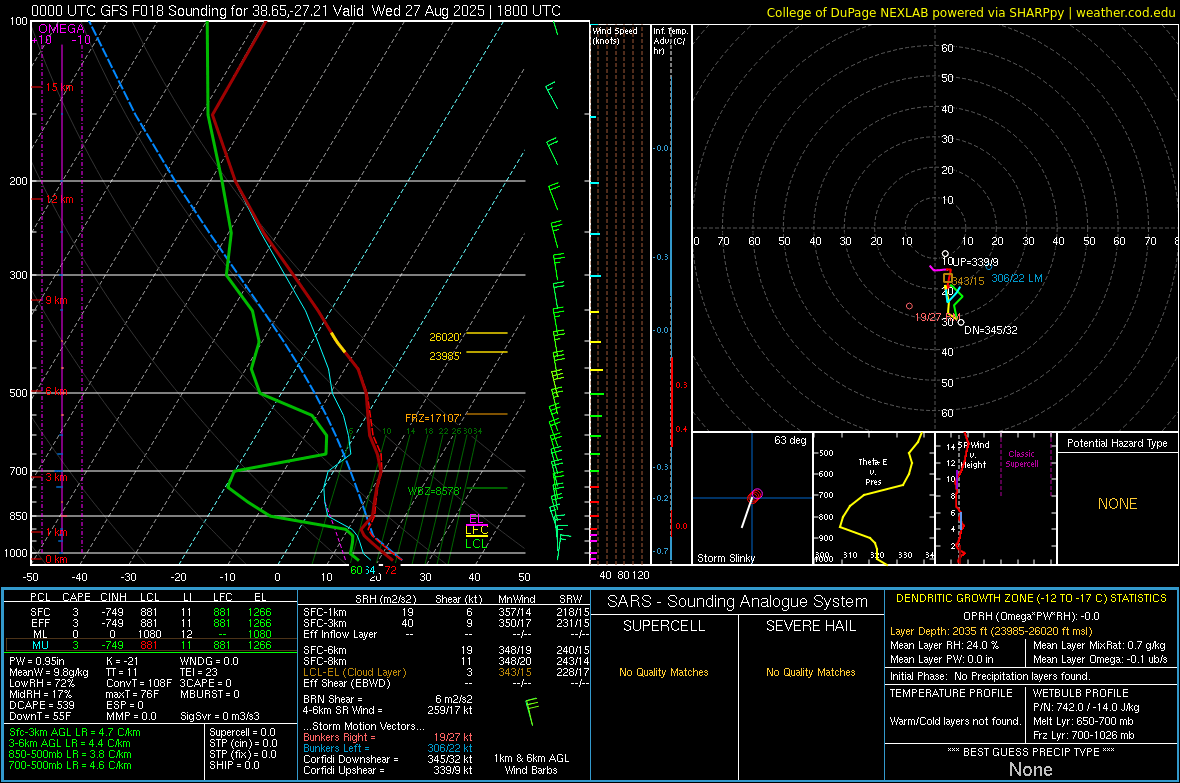Click the DN=345/32 hodograph label
Viewport: 1180px width, 783px height.
coord(990,330)
